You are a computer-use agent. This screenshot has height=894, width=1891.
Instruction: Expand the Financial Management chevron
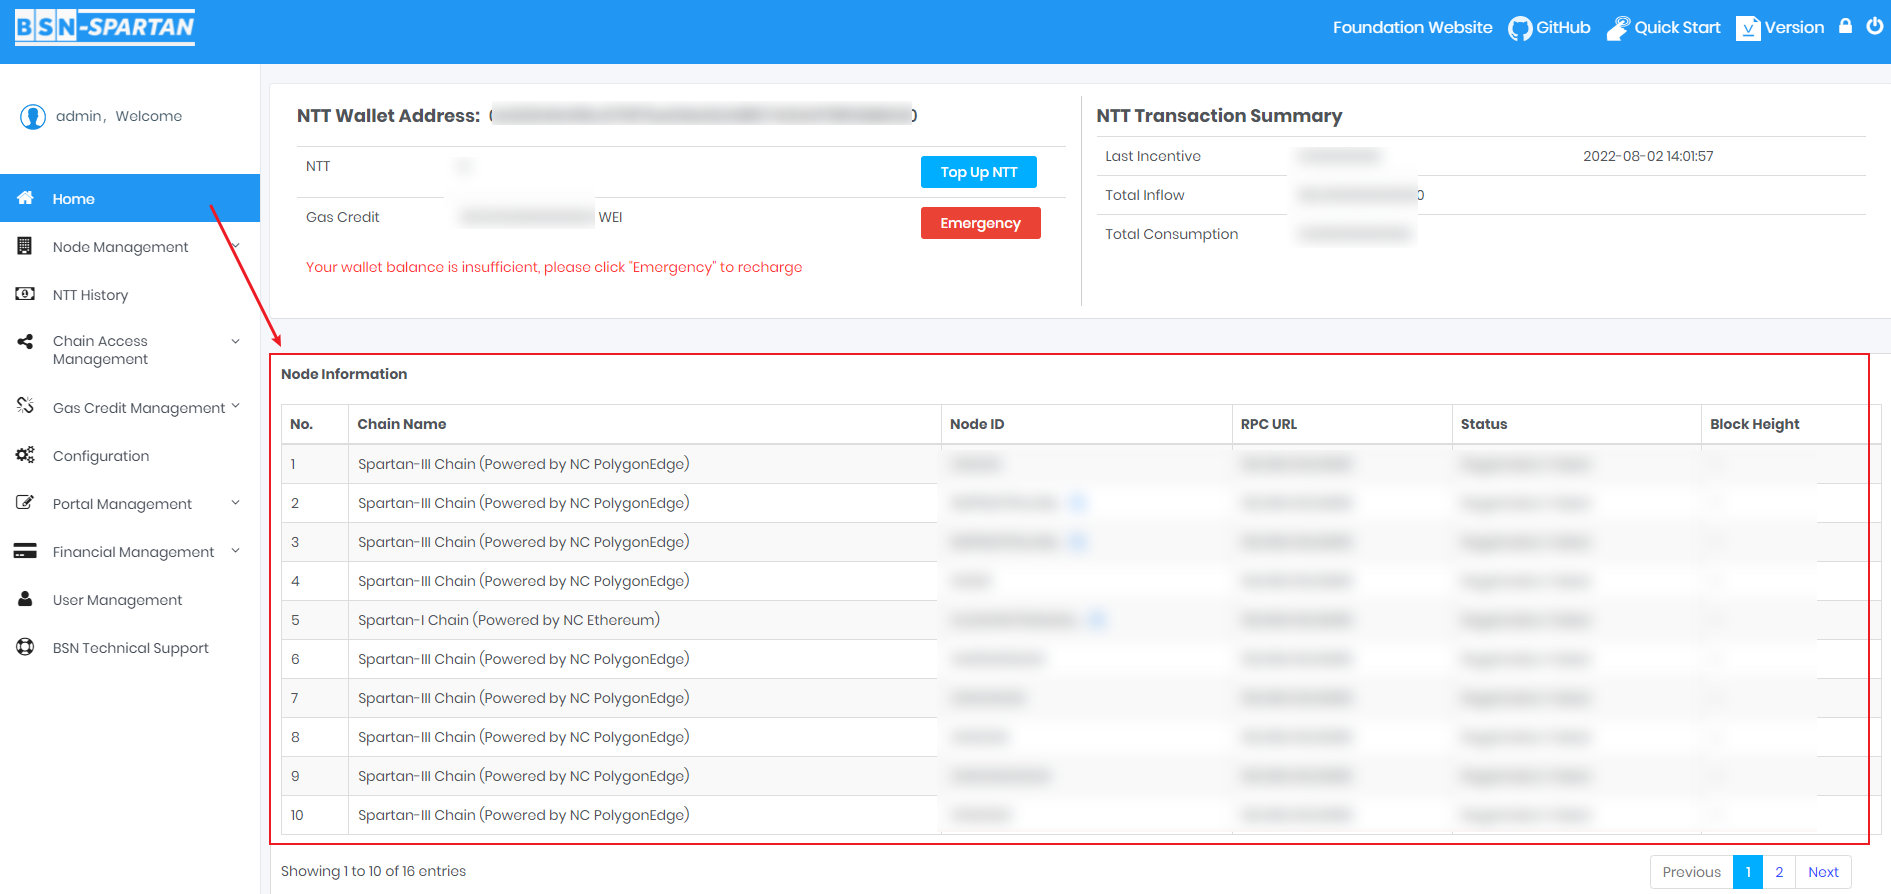click(x=236, y=551)
